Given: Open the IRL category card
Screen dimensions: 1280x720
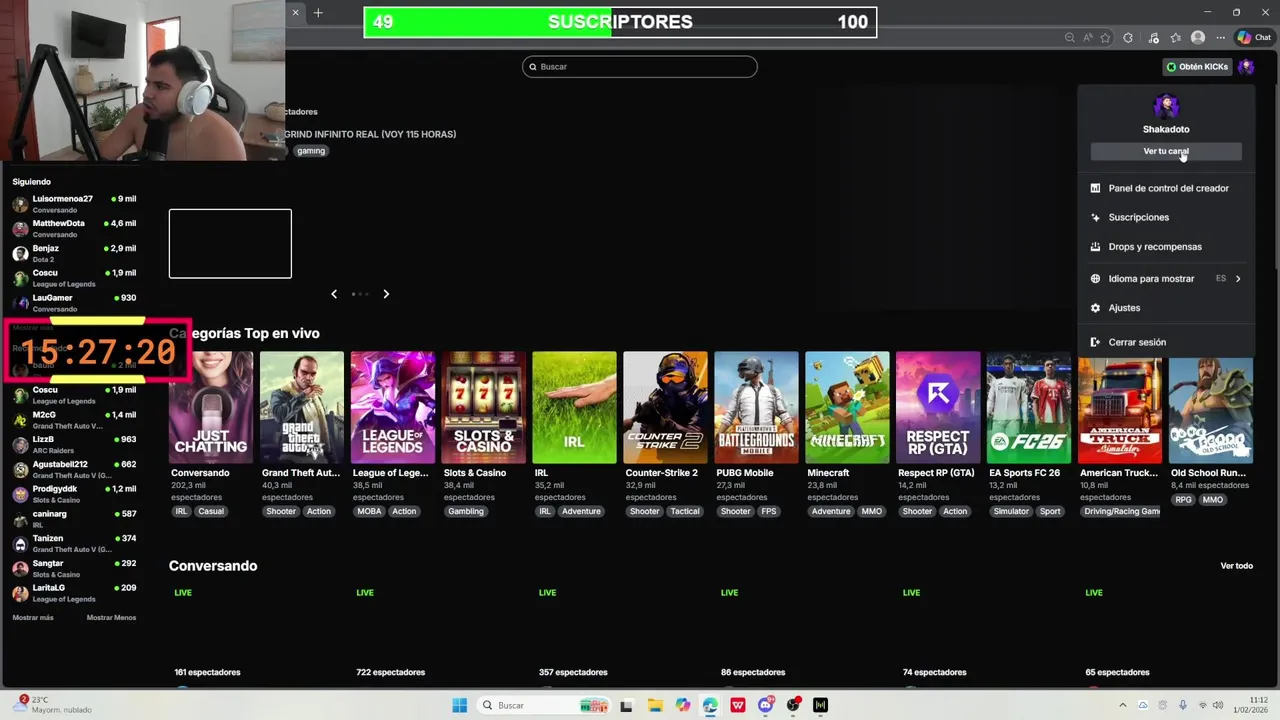Looking at the screenshot, I should point(574,407).
